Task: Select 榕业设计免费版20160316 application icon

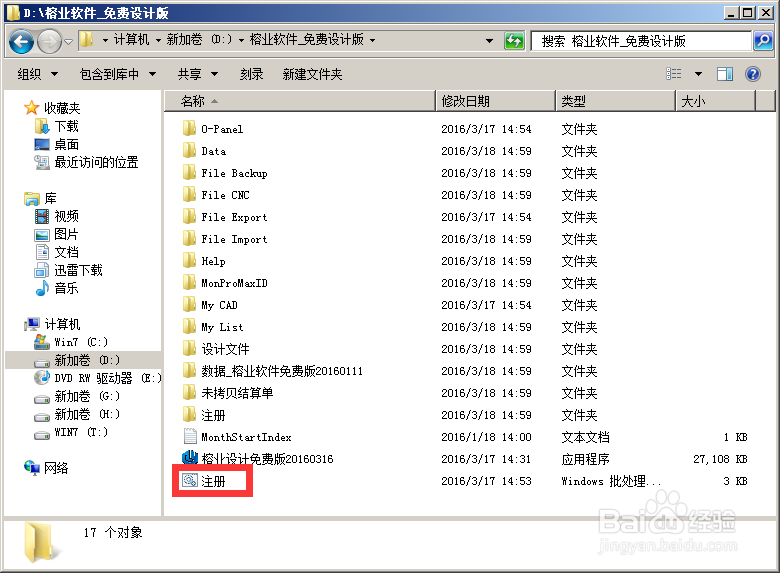Action: point(190,458)
